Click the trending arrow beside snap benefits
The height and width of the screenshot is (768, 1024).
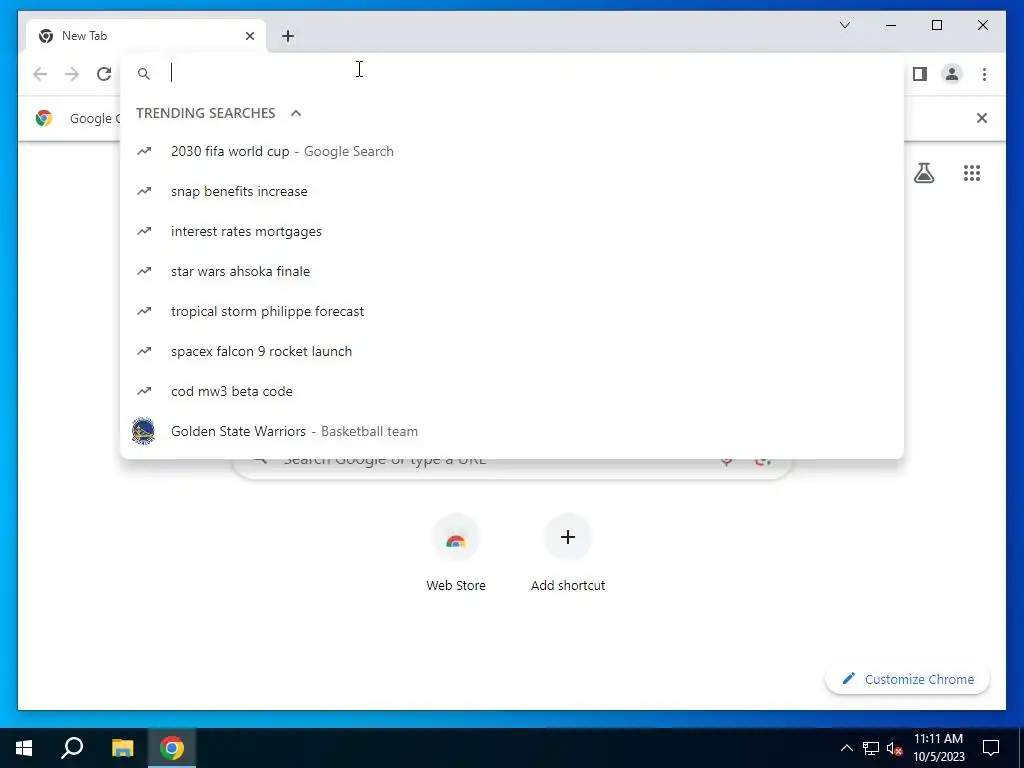144,191
